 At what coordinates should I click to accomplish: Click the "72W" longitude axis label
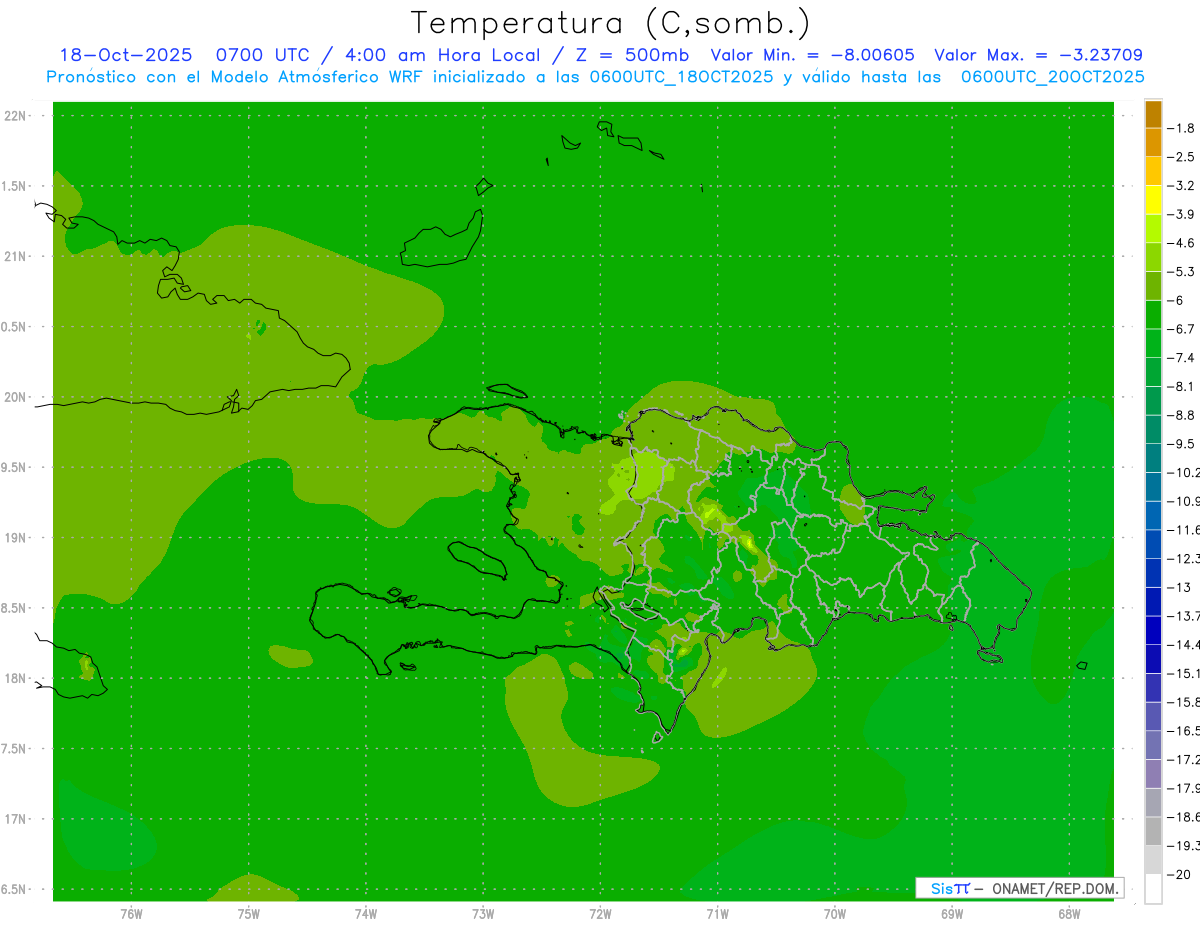tap(600, 914)
